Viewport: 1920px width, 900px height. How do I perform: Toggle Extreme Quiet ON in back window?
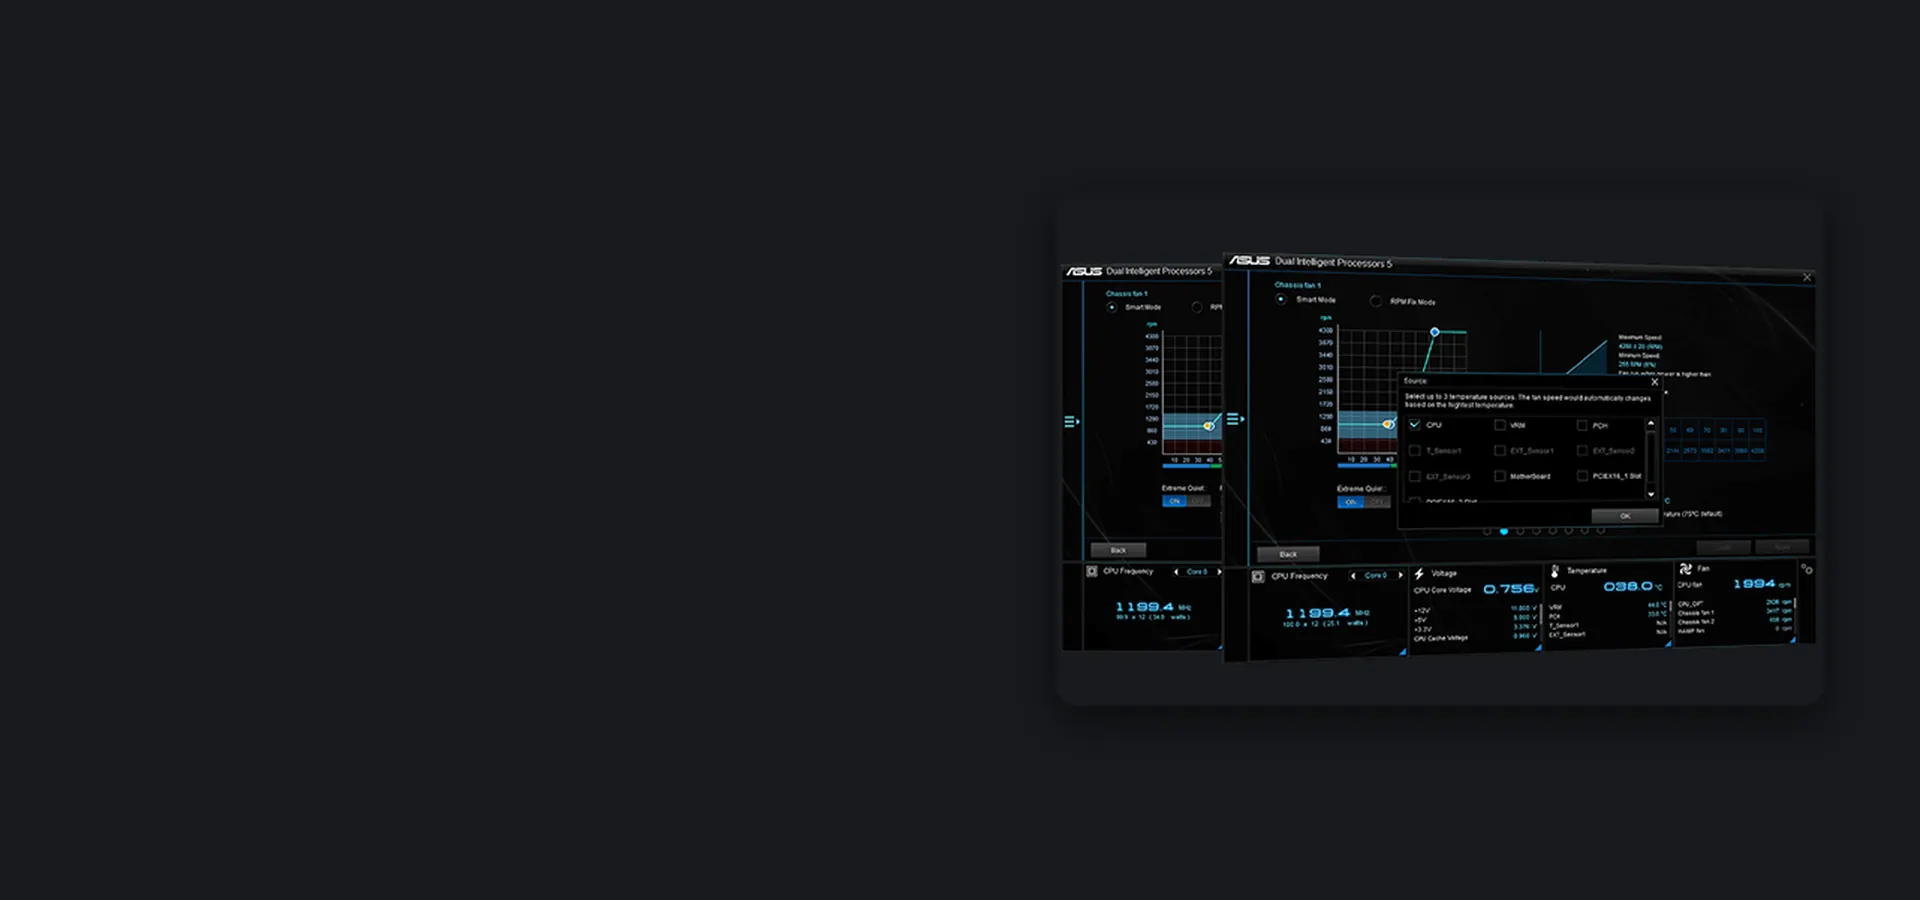[x=1174, y=501]
